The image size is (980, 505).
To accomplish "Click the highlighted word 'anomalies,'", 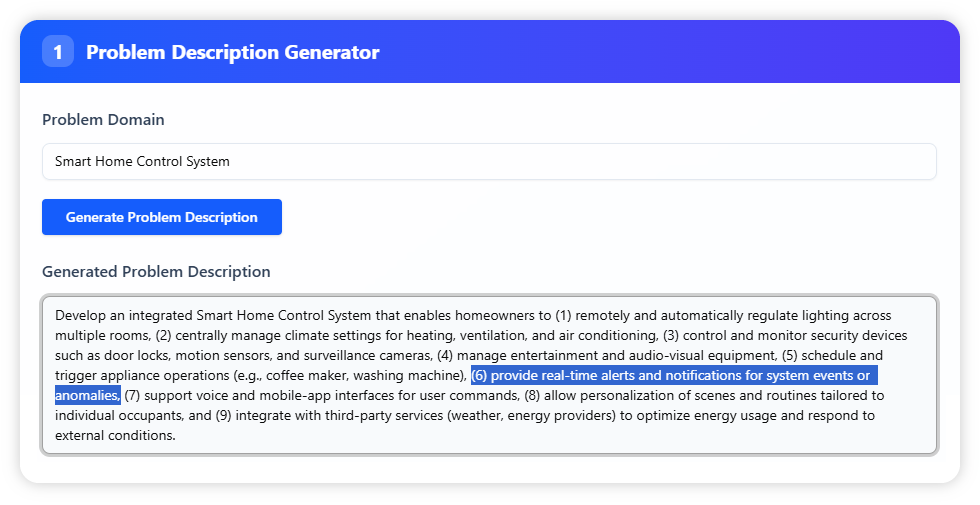I will (87, 395).
